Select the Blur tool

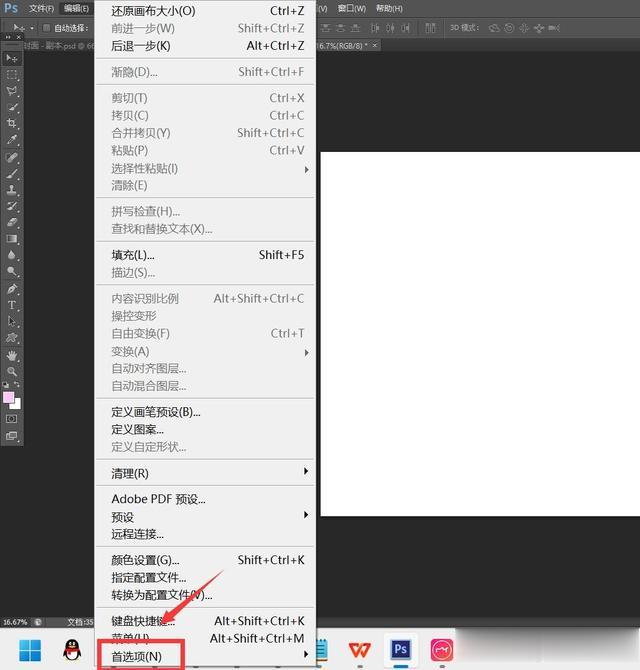click(12, 255)
